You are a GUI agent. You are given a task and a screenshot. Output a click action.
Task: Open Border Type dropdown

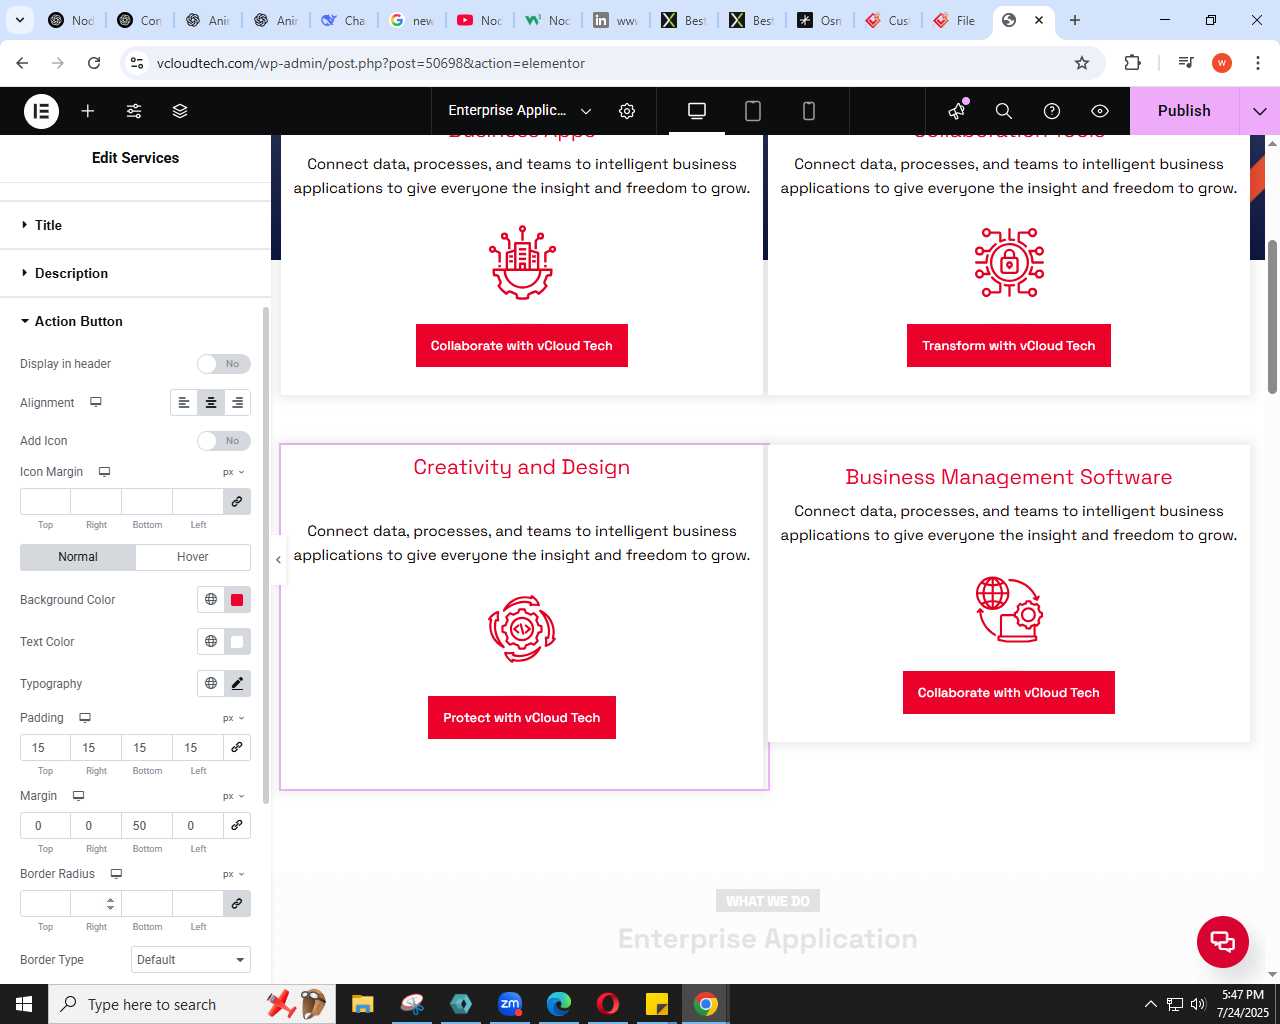(x=191, y=960)
